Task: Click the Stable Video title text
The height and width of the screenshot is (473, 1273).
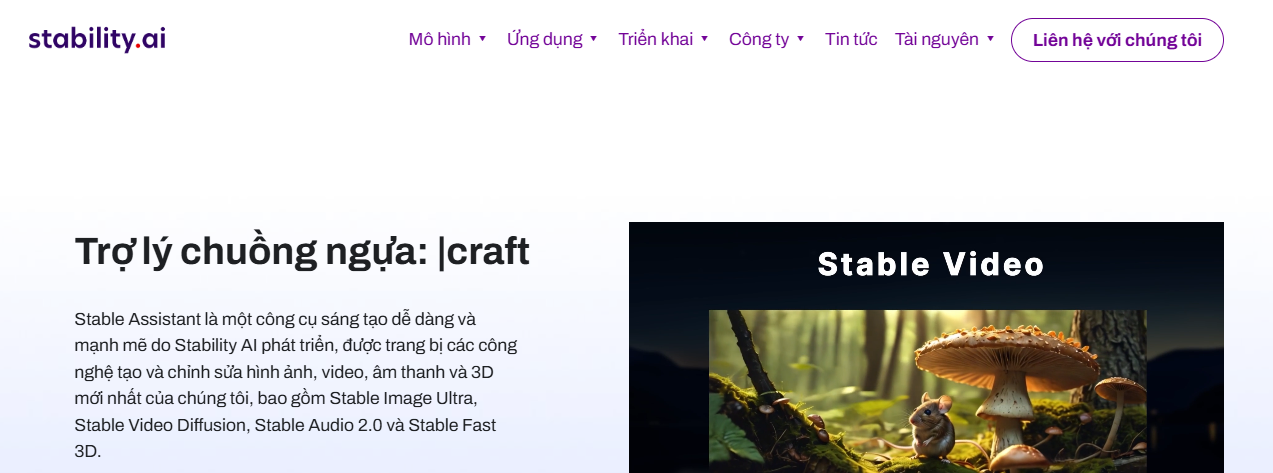Action: [930, 264]
